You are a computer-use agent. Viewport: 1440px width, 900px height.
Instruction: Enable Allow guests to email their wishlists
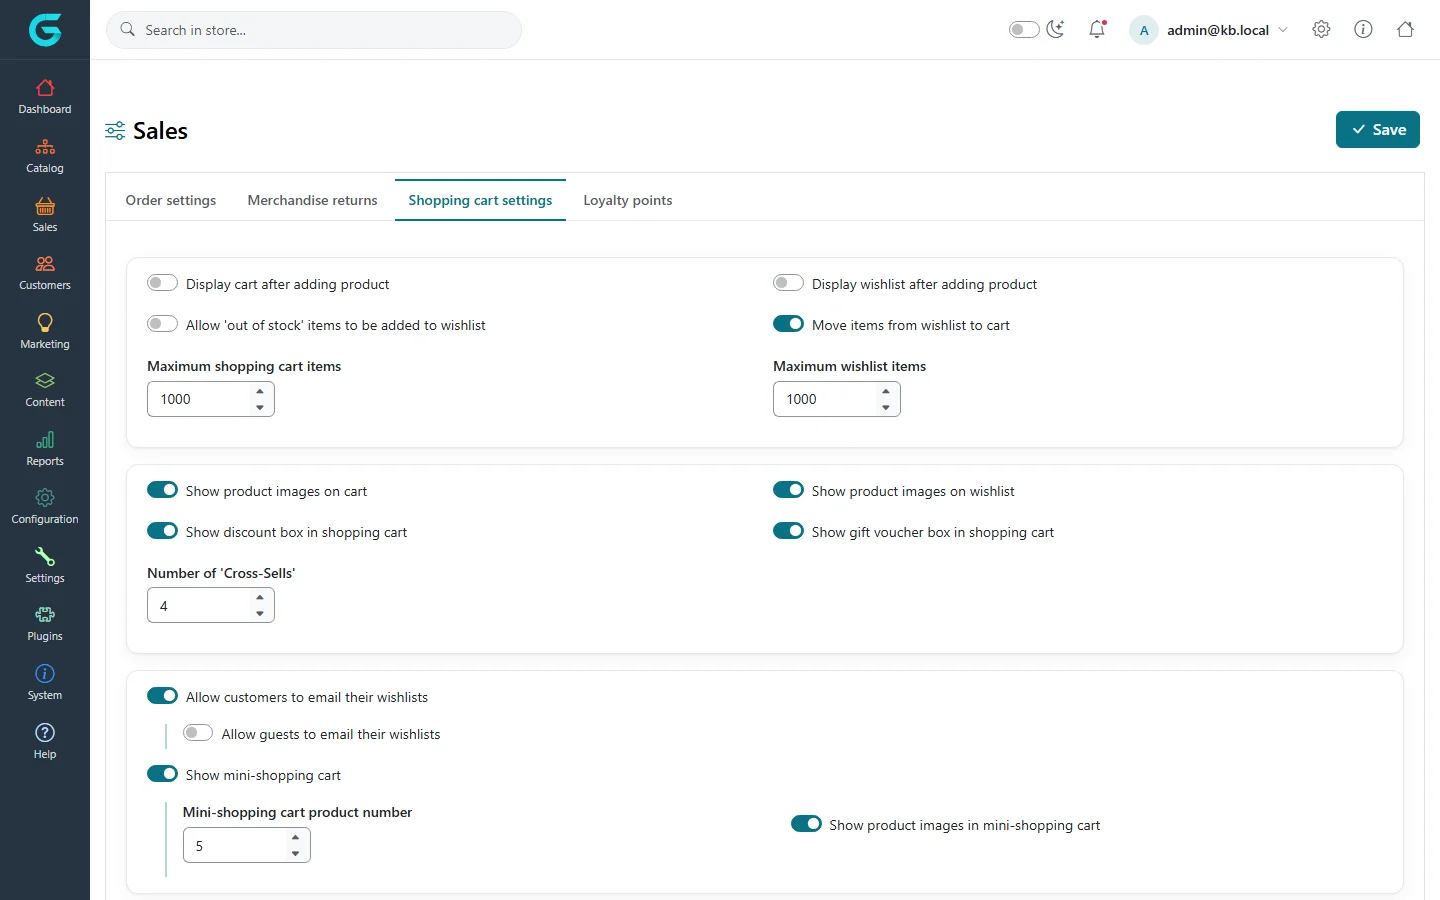coord(198,733)
